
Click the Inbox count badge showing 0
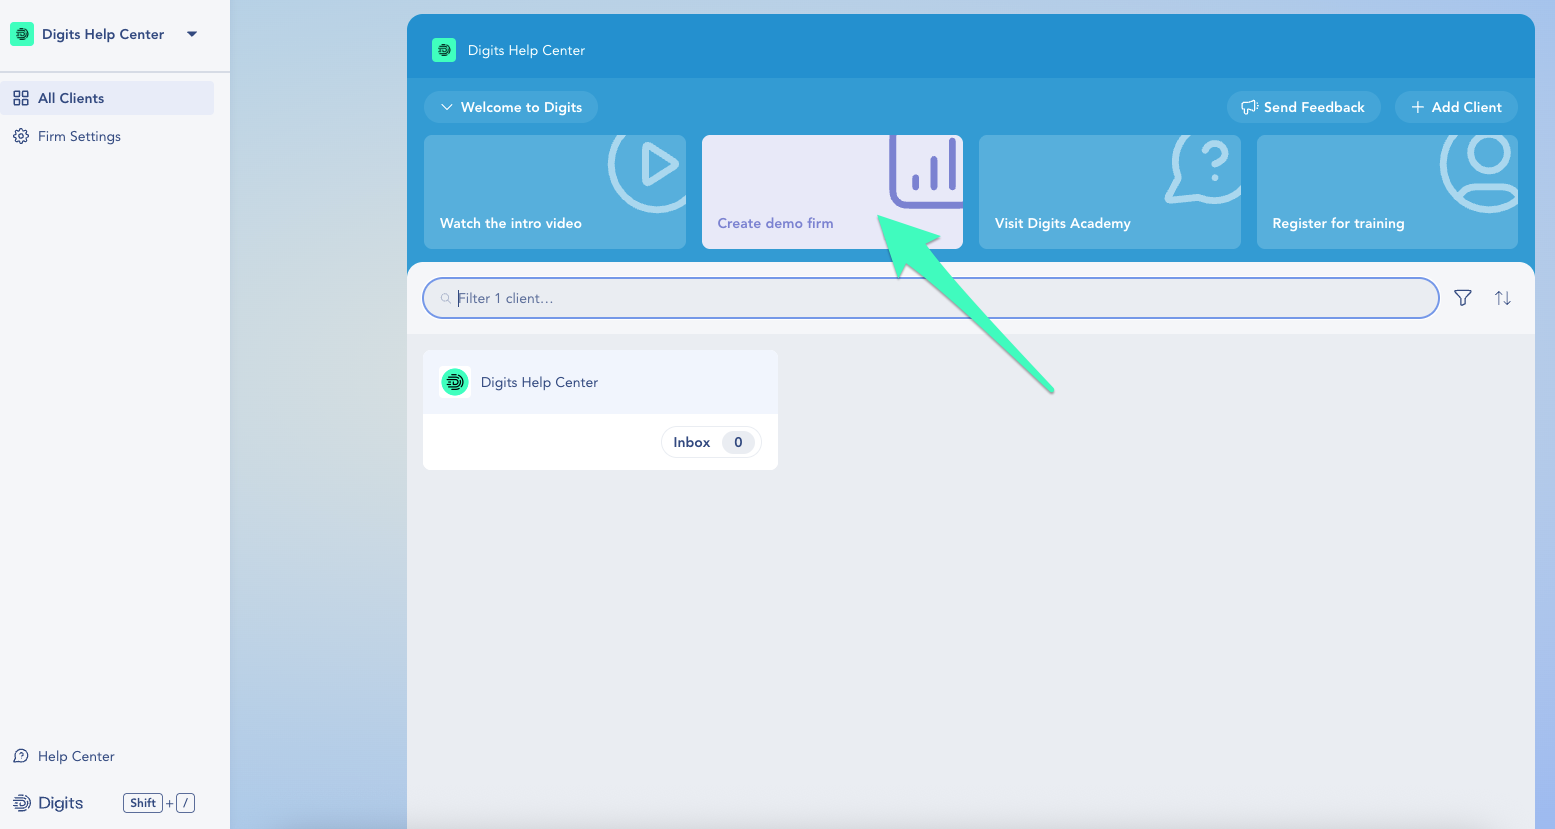point(738,442)
